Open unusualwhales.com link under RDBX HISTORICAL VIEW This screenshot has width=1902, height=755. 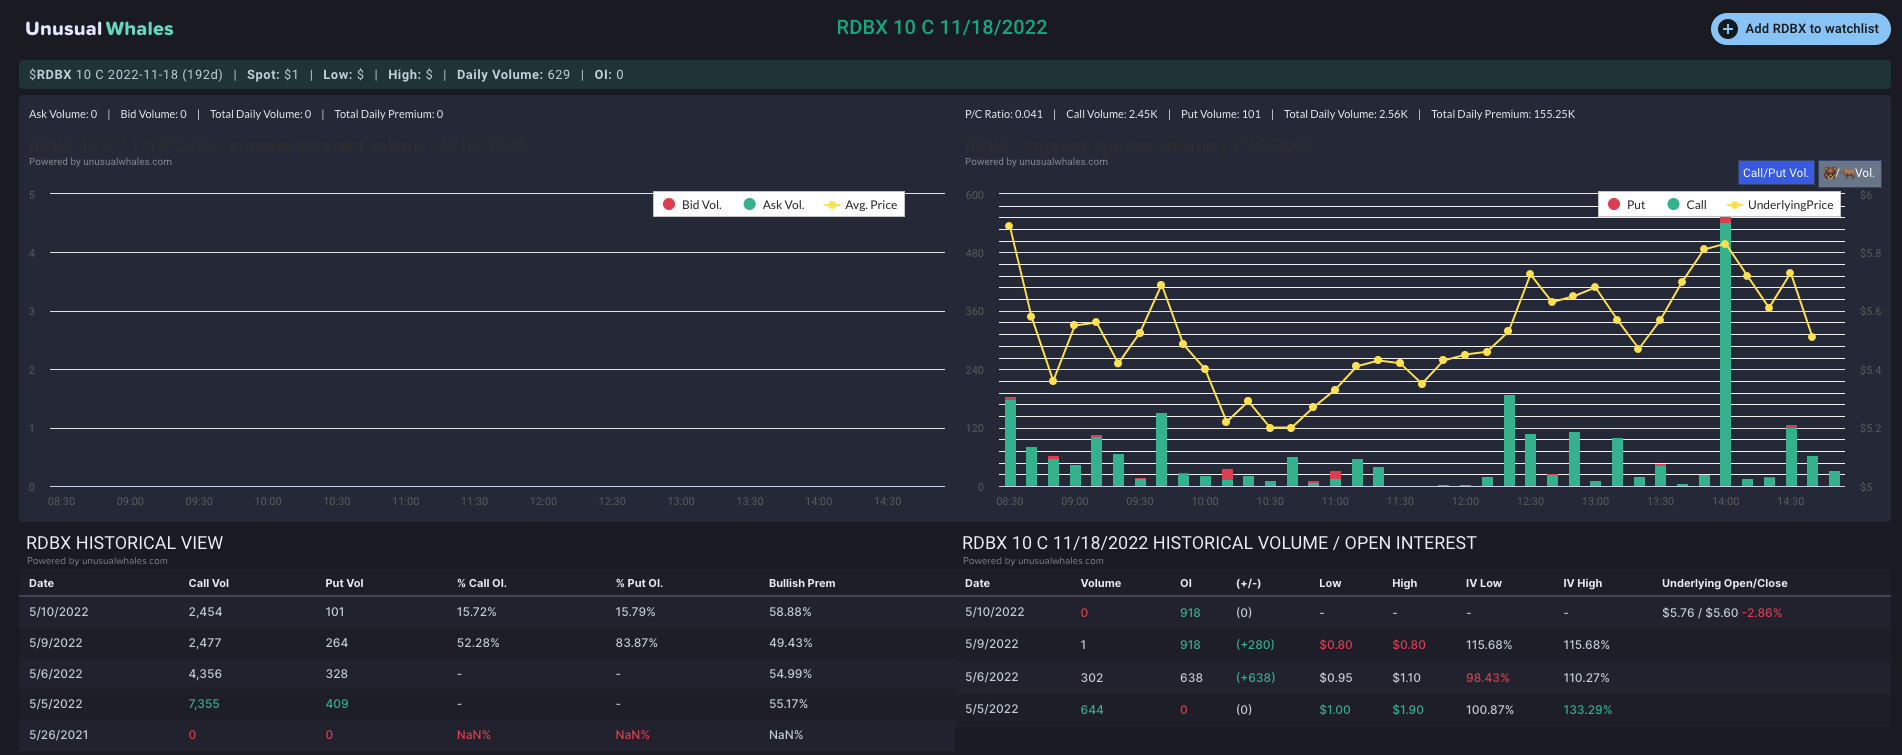click(x=125, y=561)
